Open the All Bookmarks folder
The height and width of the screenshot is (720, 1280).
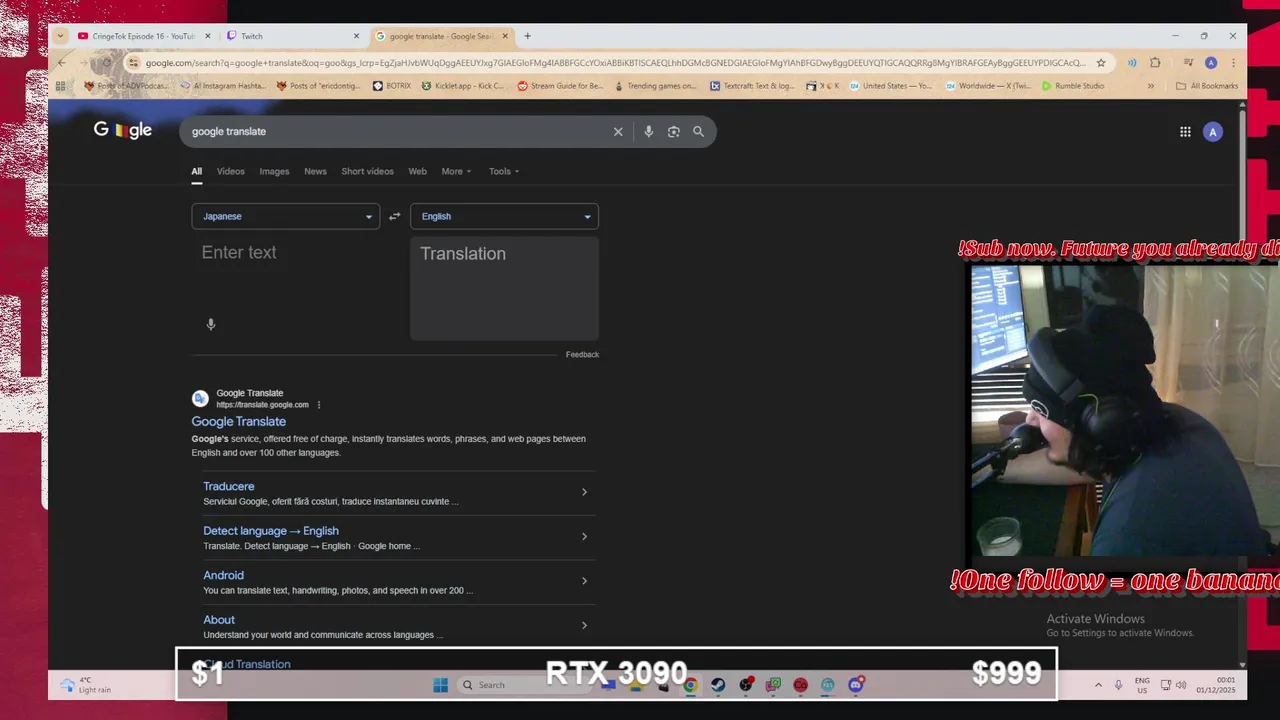coord(1207,86)
